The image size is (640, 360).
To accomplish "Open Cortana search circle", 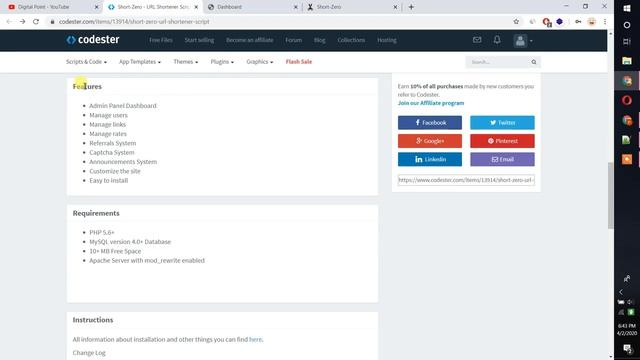I will [x=627, y=25].
